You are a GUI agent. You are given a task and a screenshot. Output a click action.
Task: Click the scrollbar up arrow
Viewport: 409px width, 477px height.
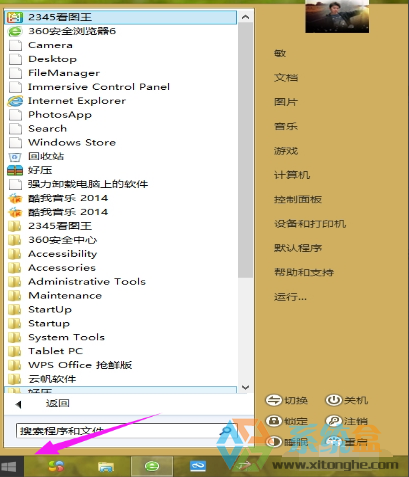pyautogui.click(x=246, y=17)
